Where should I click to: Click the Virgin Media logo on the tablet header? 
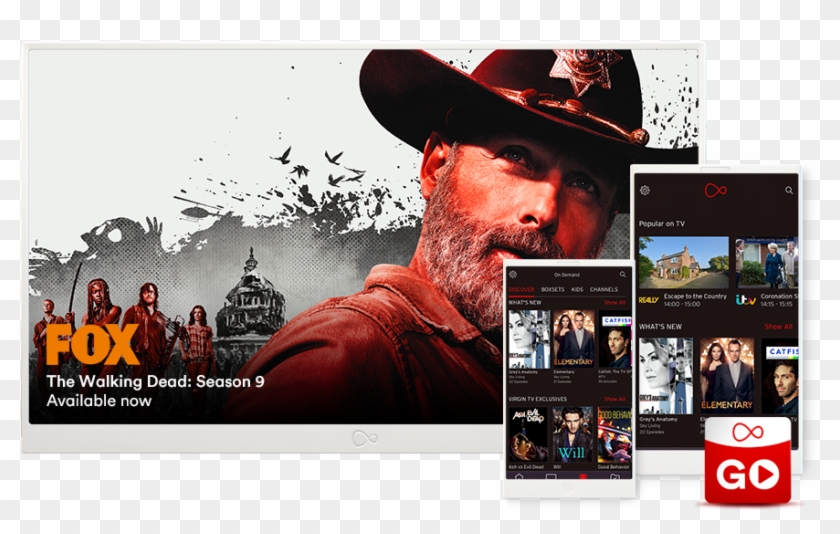pos(715,190)
